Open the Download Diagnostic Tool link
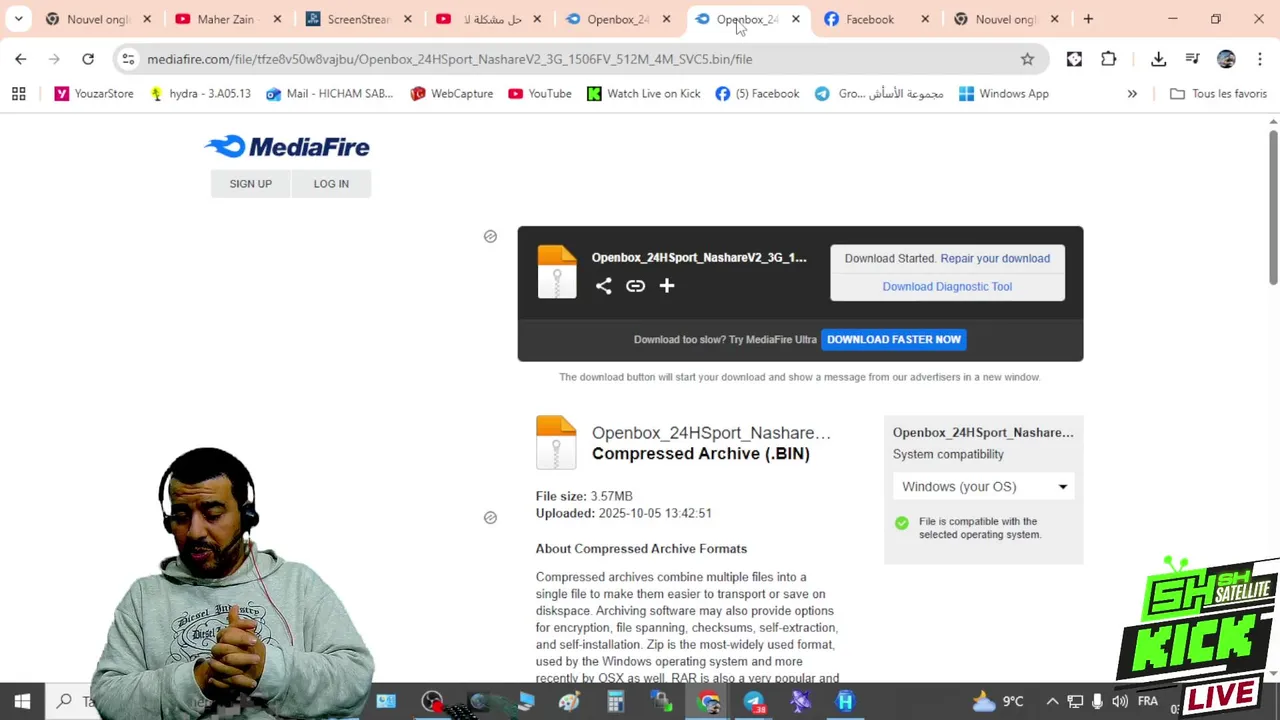 (947, 286)
